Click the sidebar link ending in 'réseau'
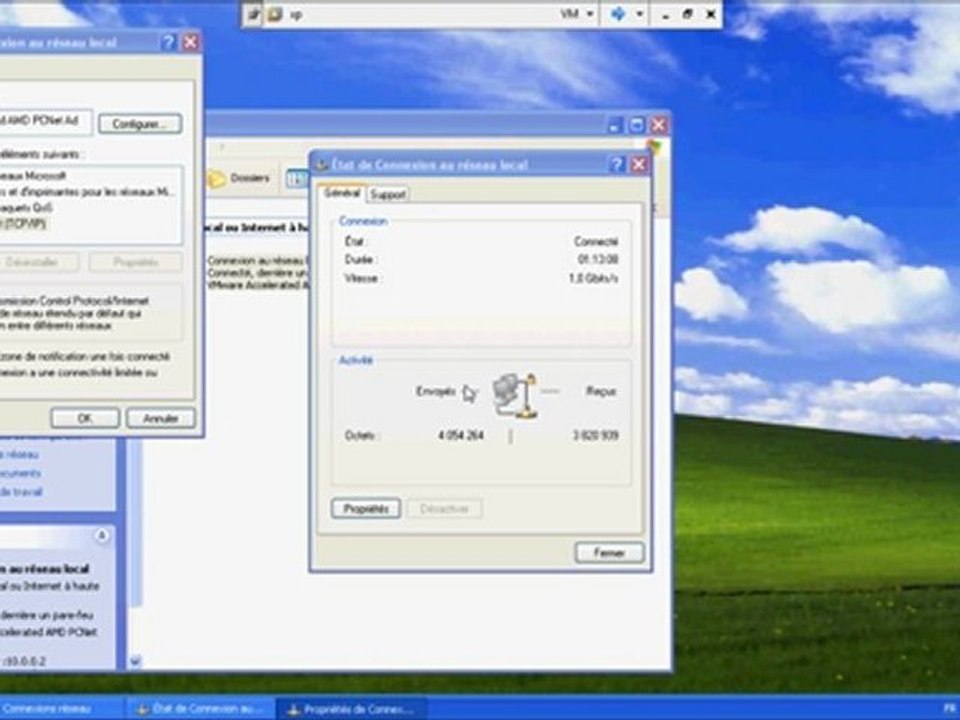This screenshot has width=960, height=720. [x=20, y=454]
